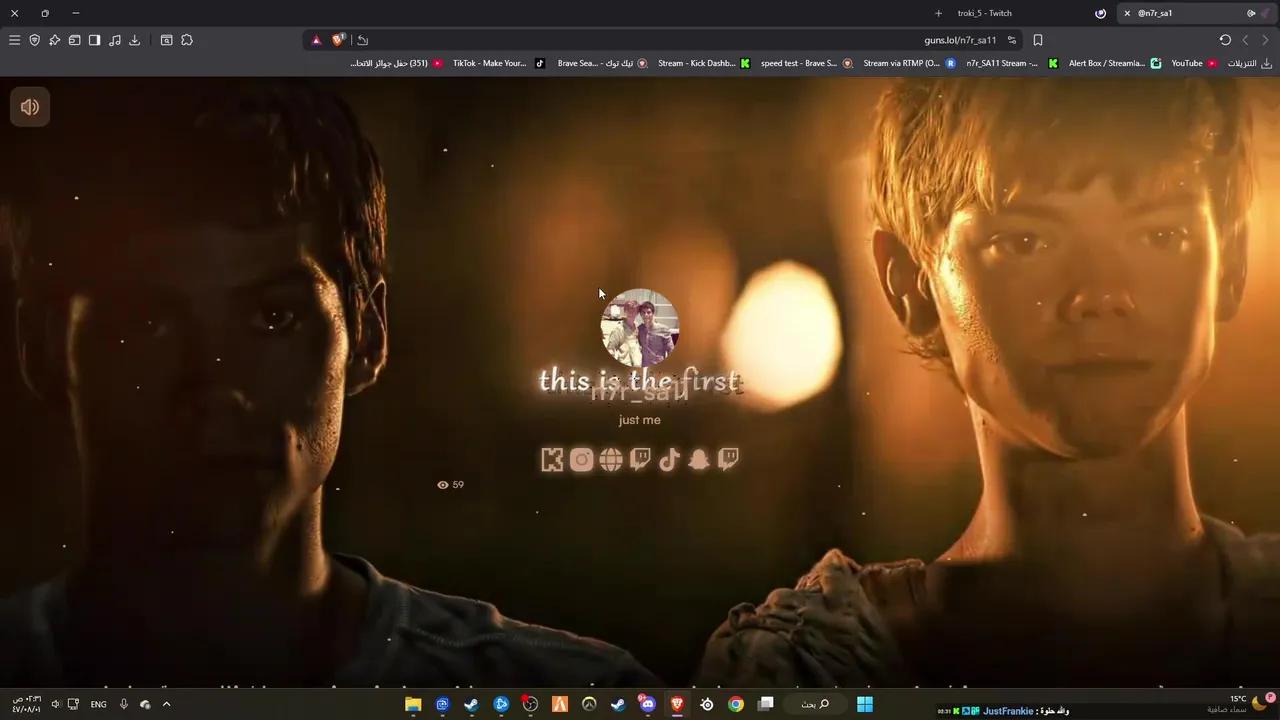Open Alert Box / Streamlabs bookmark

(x=1115, y=63)
